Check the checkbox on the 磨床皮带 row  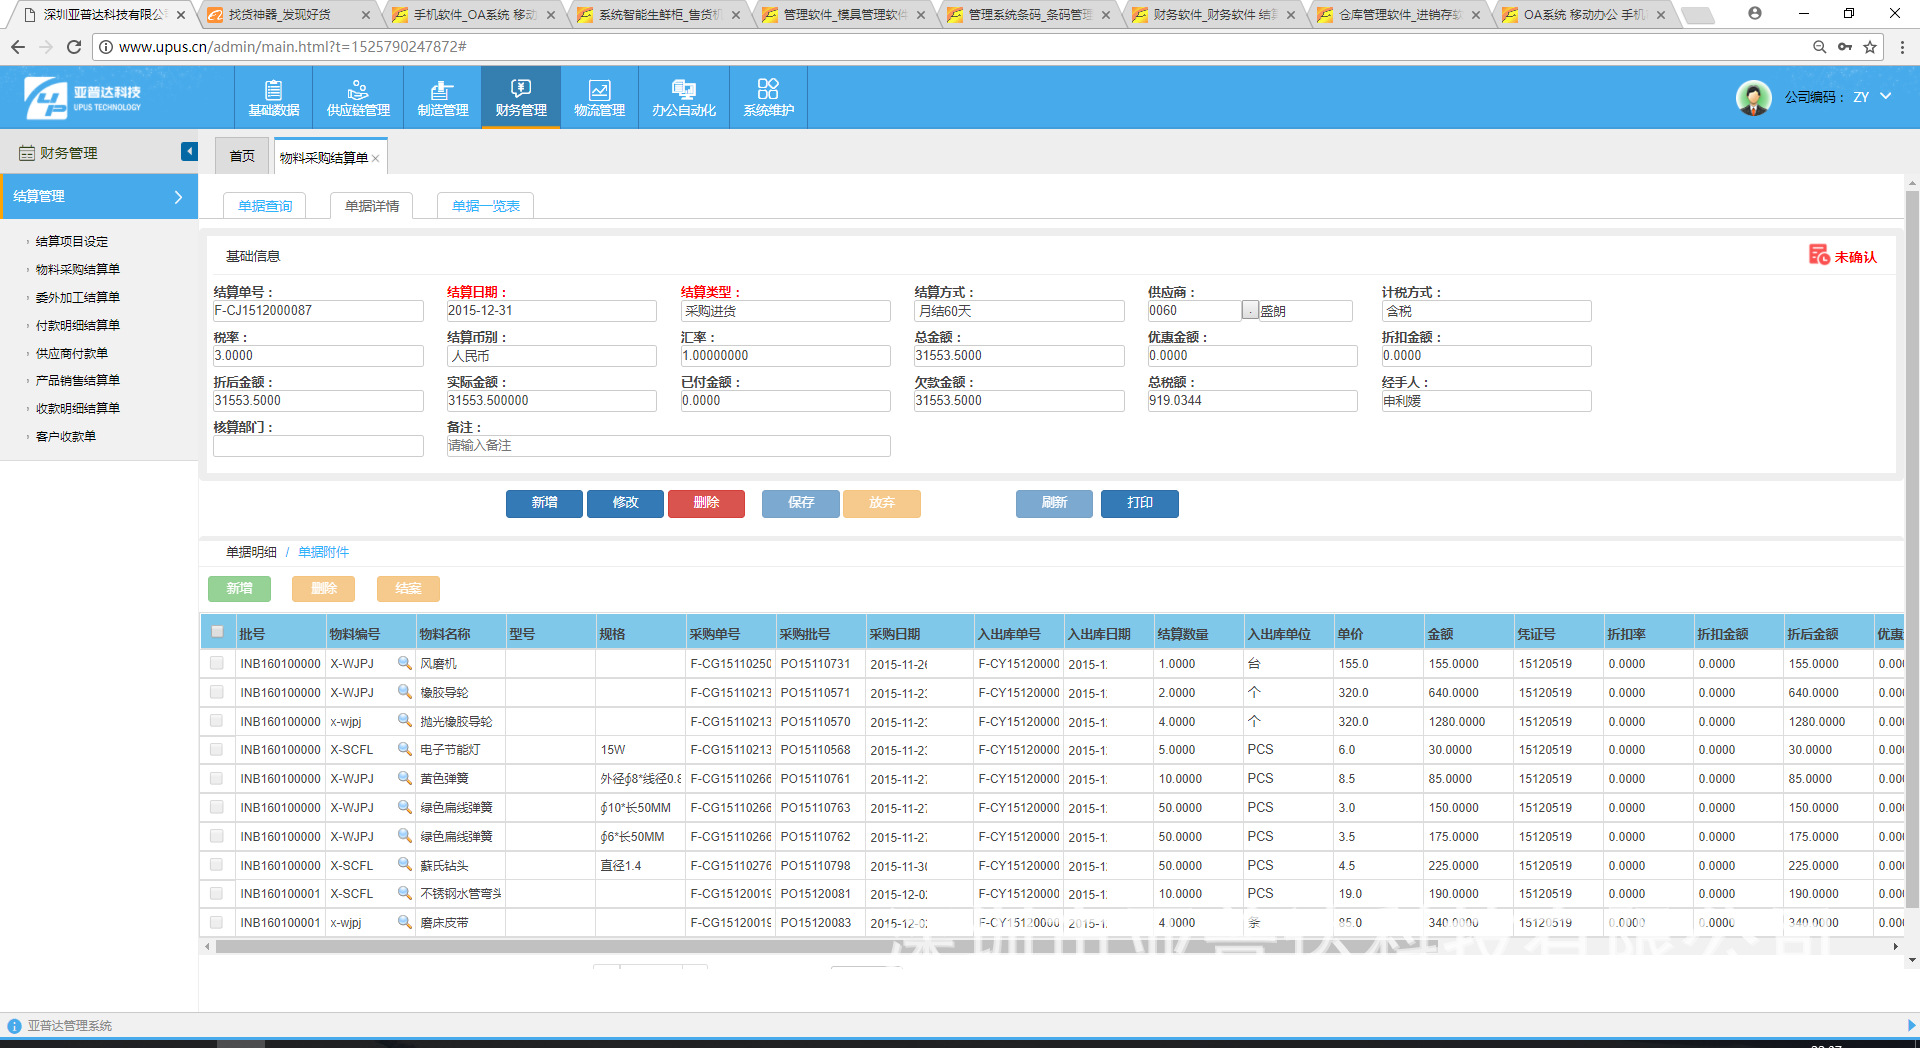[216, 922]
